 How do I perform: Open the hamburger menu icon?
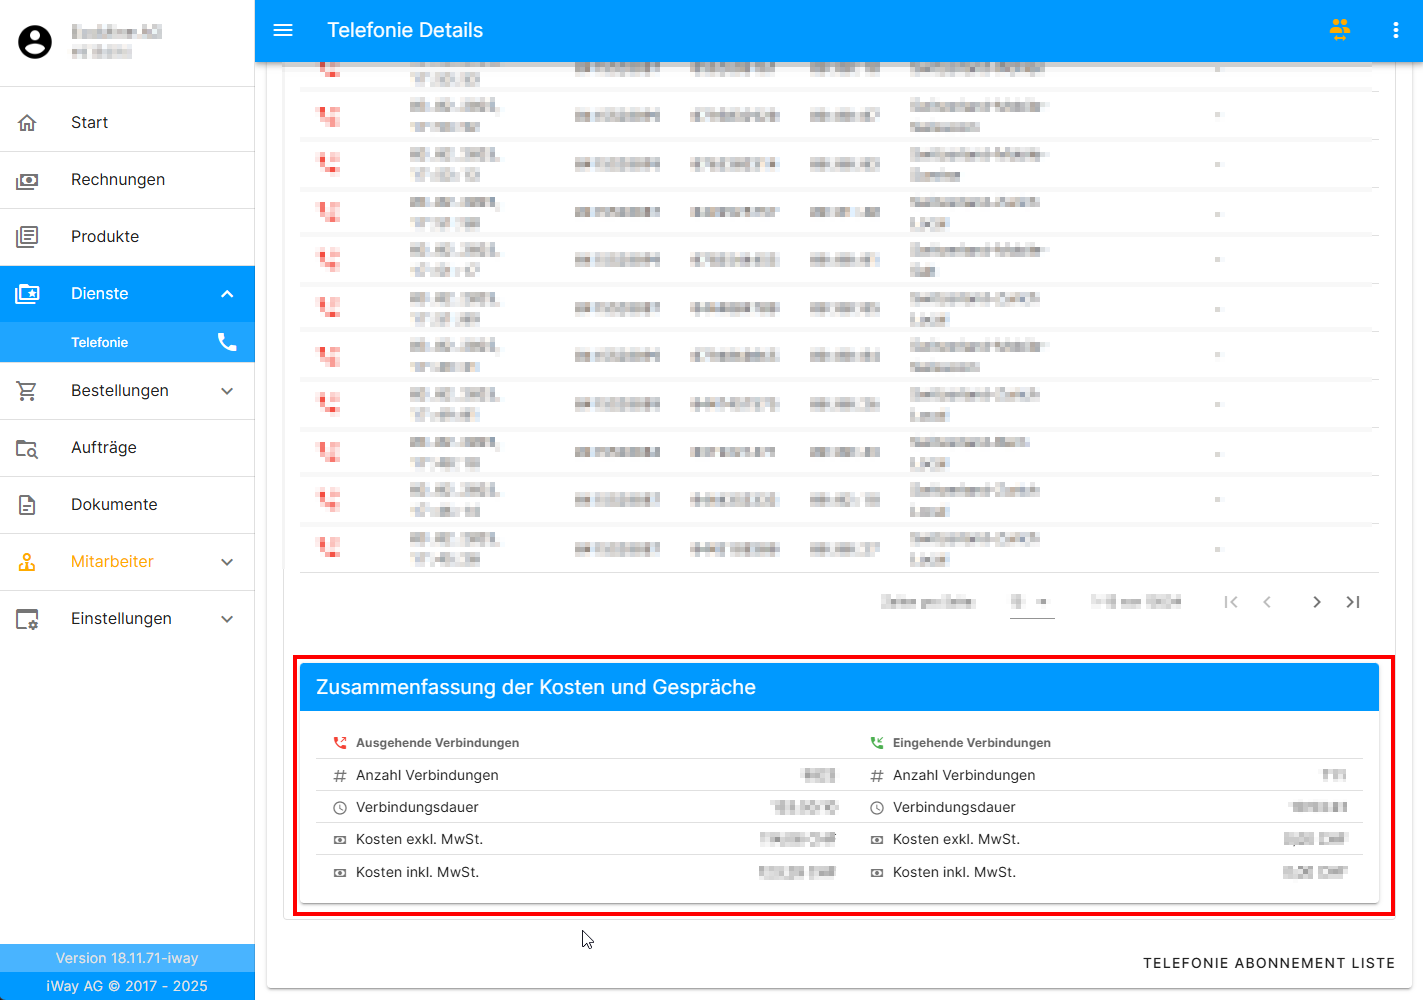(283, 30)
